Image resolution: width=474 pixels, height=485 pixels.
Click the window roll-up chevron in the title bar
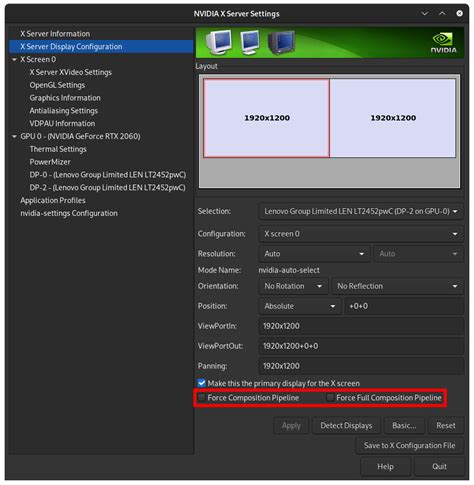coord(442,13)
